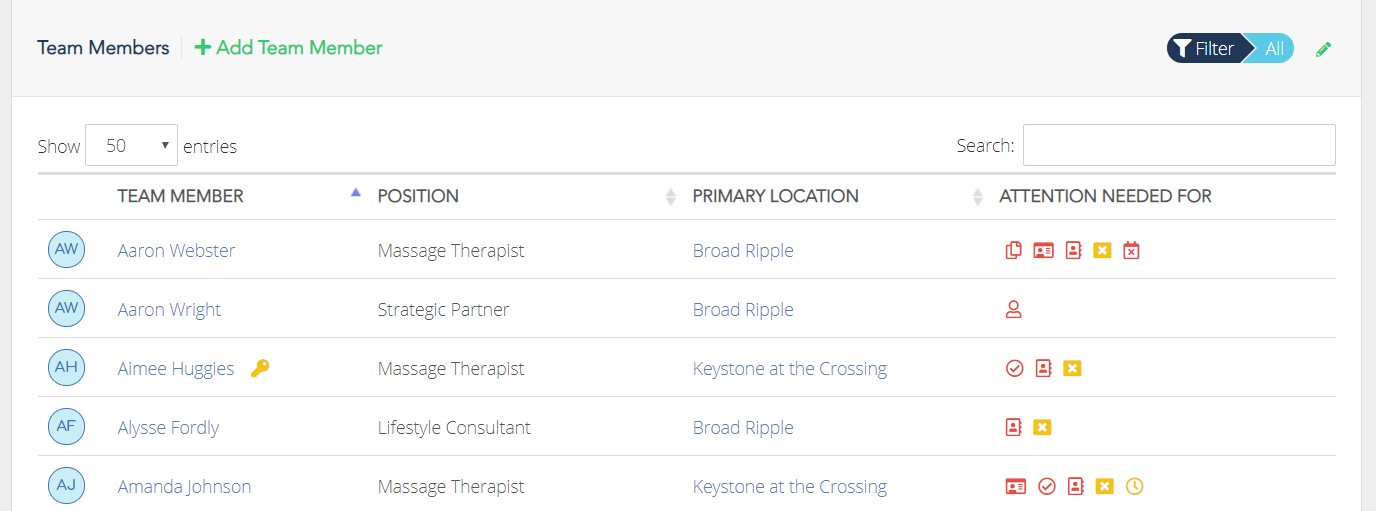
Task: Click Add Team Member link
Action: click(x=288, y=47)
